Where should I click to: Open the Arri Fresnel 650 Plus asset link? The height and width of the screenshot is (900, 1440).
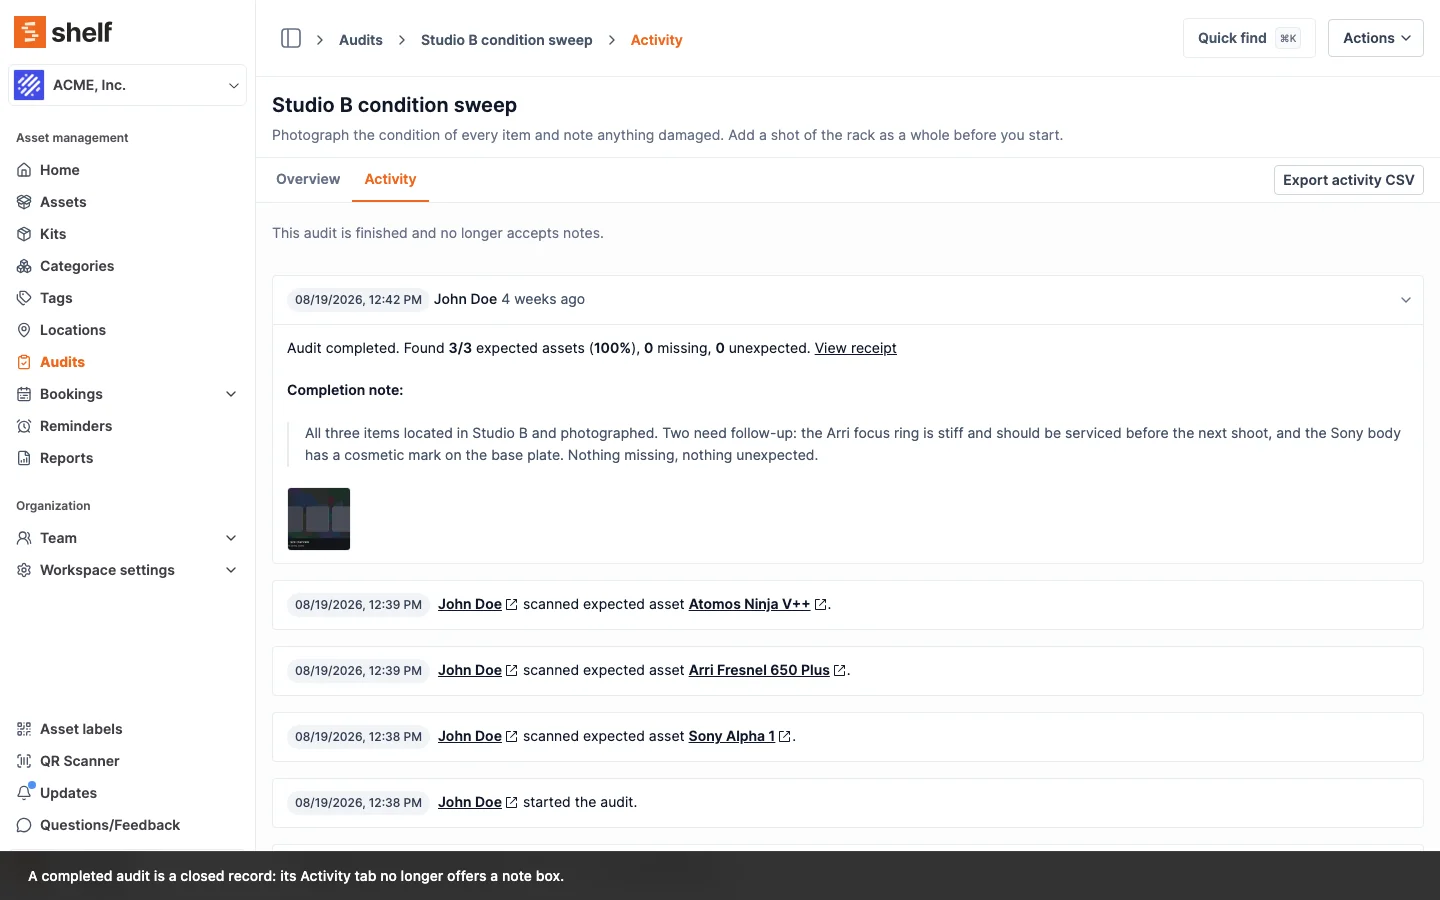coord(759,670)
